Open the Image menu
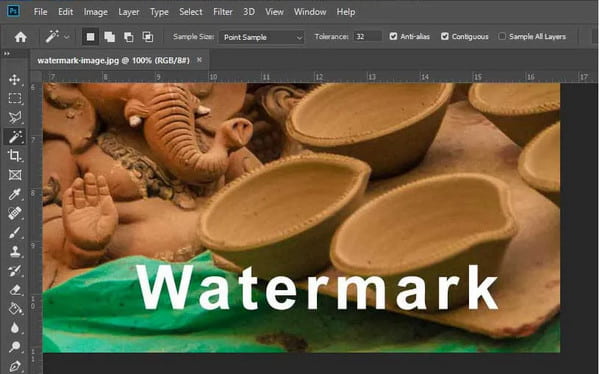This screenshot has height=374, width=600. [x=96, y=12]
